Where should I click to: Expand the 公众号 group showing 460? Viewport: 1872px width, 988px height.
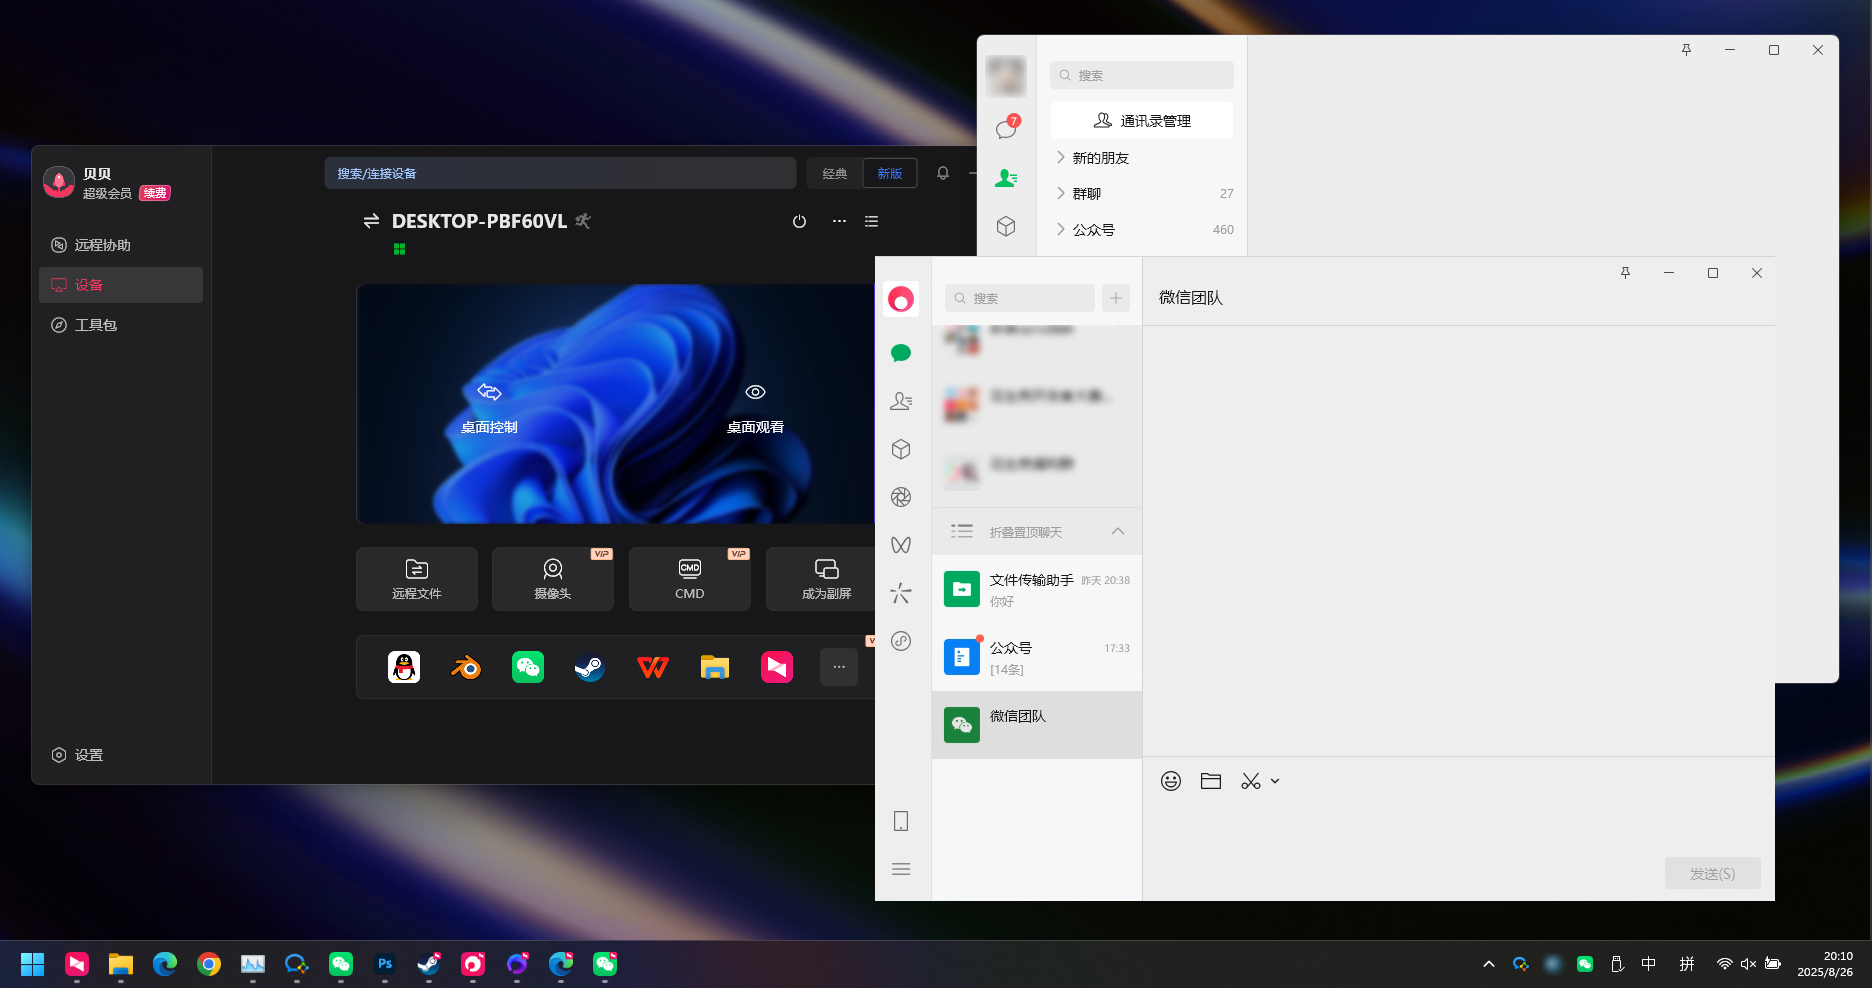(1142, 230)
